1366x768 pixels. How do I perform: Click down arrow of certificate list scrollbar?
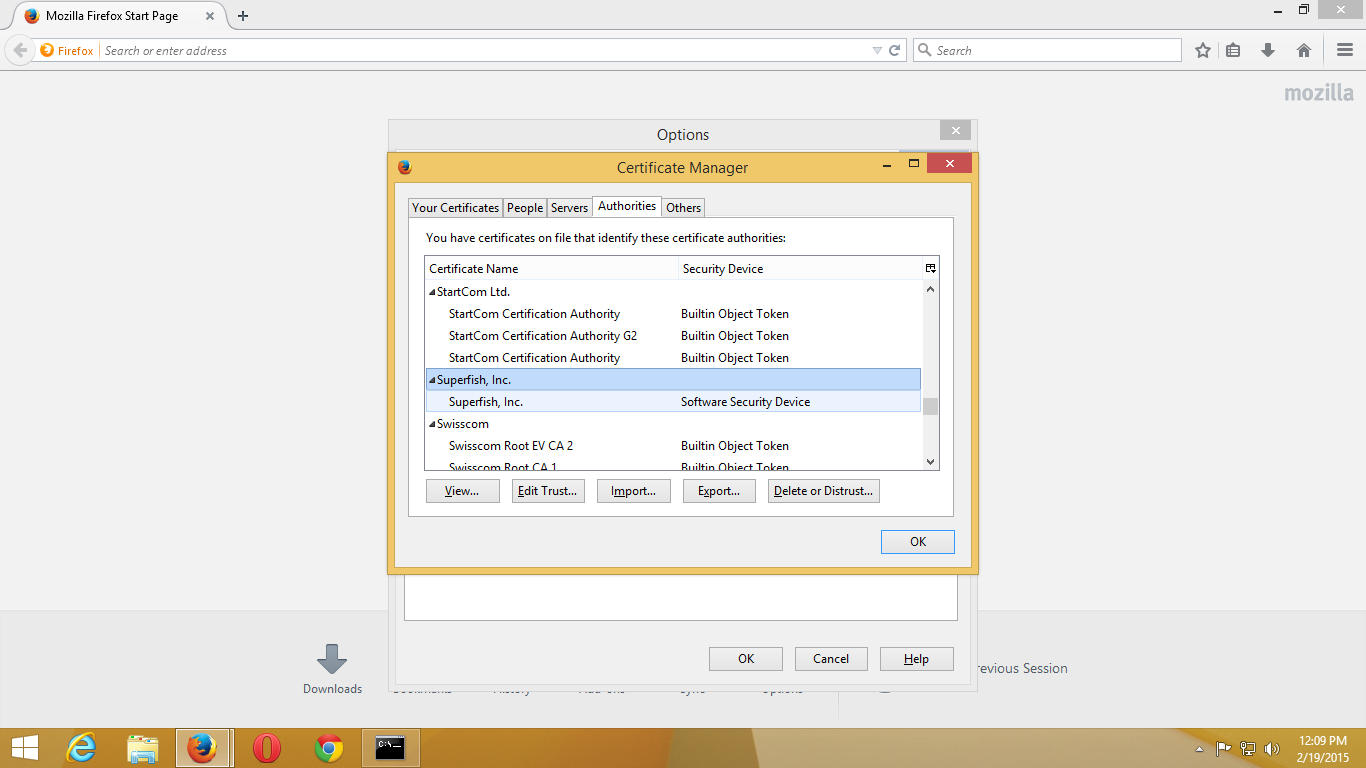[931, 461]
